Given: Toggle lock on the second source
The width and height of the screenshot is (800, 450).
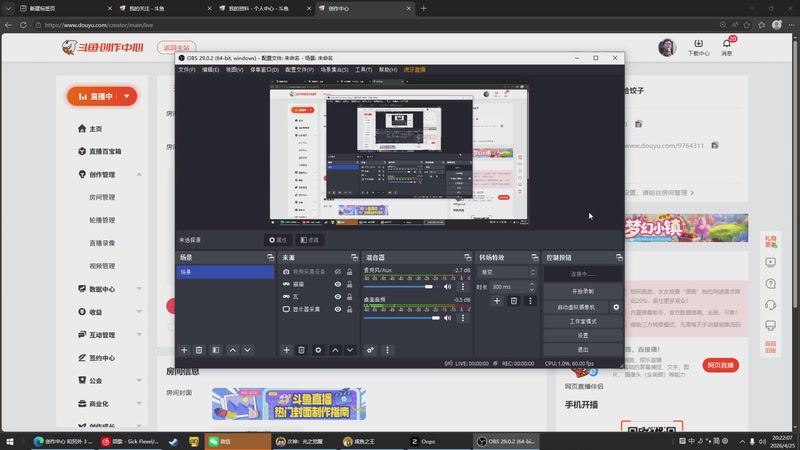Looking at the screenshot, I should click(x=349, y=284).
